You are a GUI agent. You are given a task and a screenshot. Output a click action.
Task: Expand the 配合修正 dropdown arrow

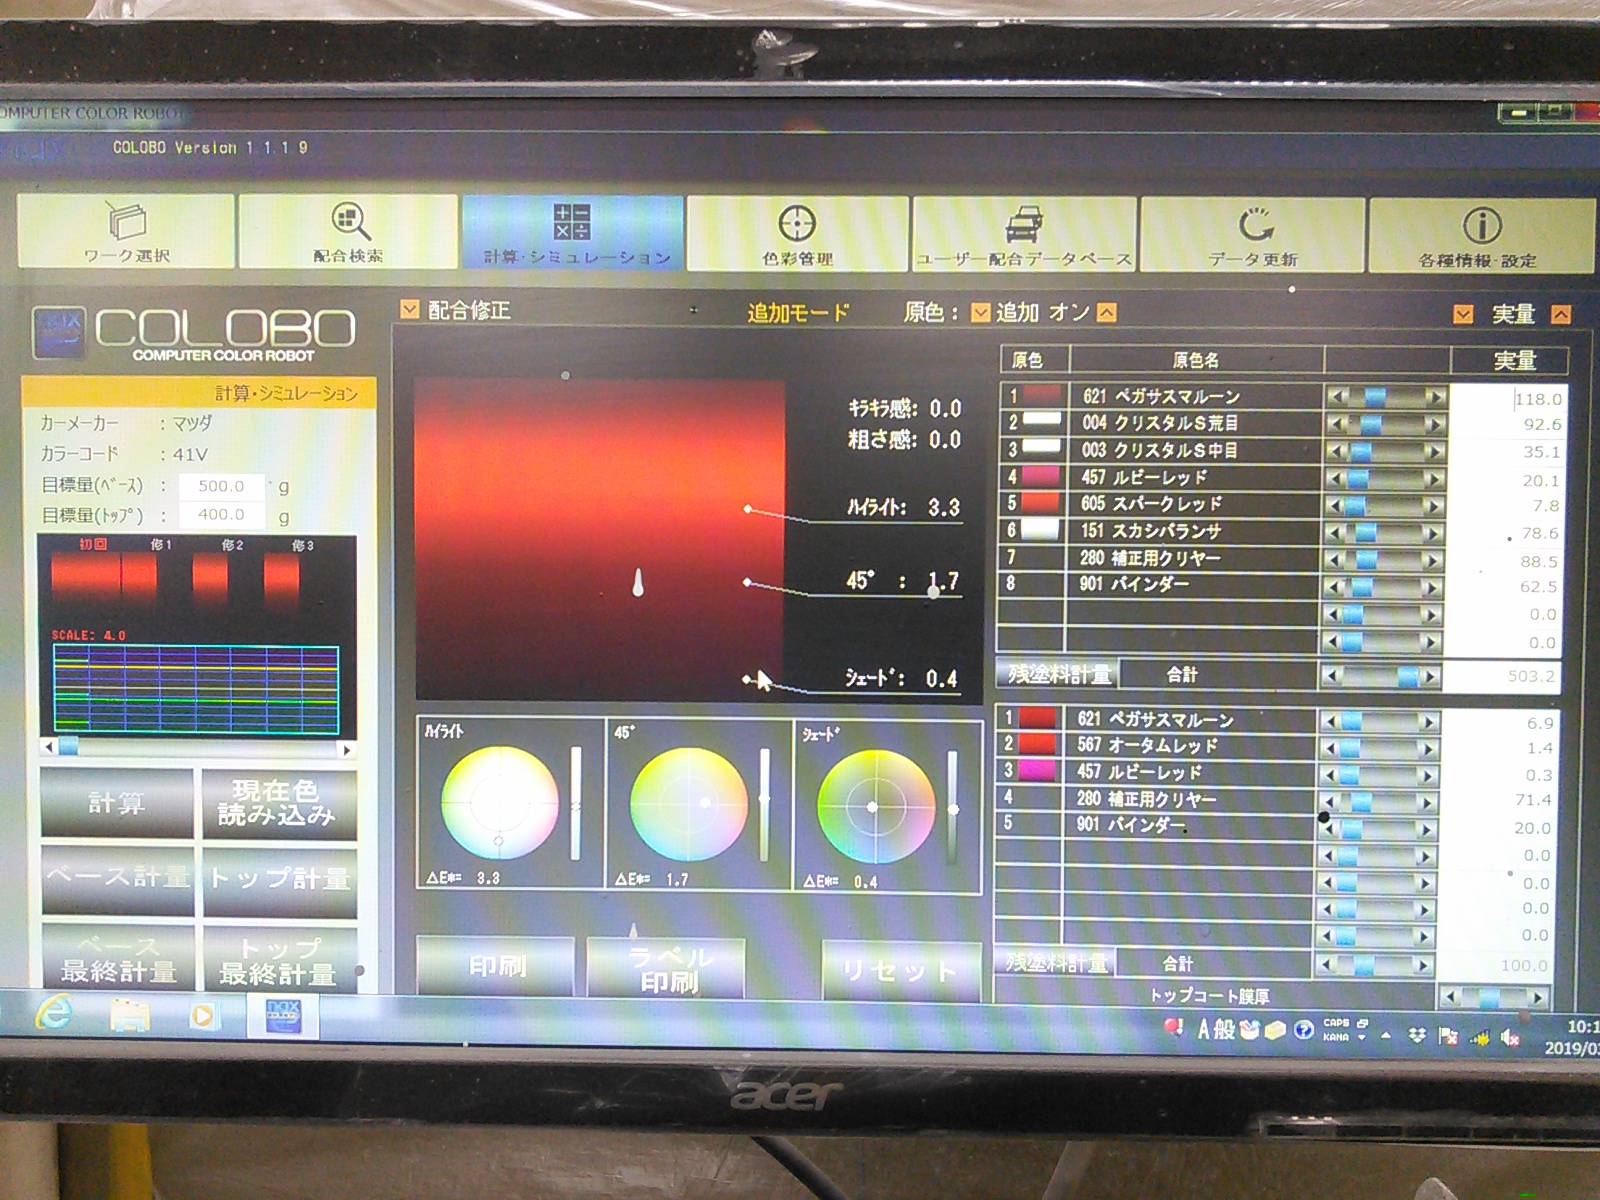[409, 309]
